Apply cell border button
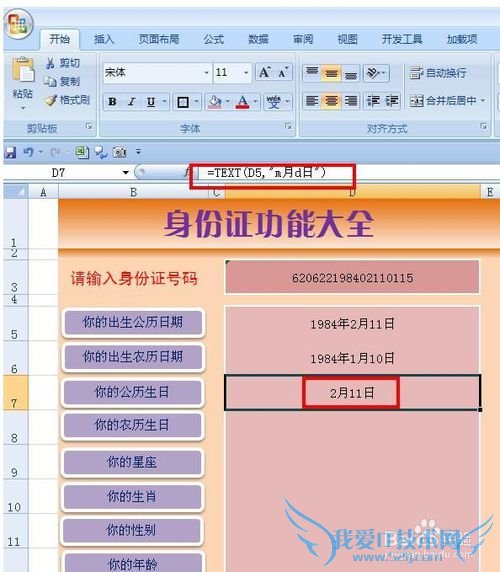This screenshot has width=500, height=572. click(183, 102)
